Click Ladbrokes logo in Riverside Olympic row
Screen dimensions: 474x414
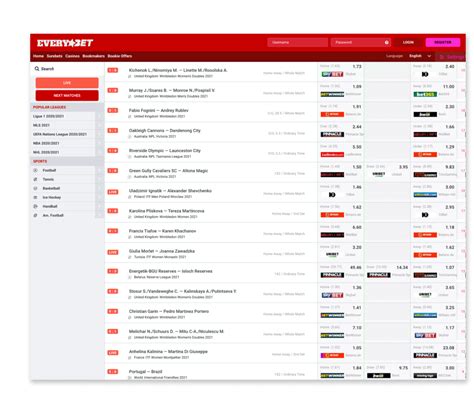tap(332, 155)
